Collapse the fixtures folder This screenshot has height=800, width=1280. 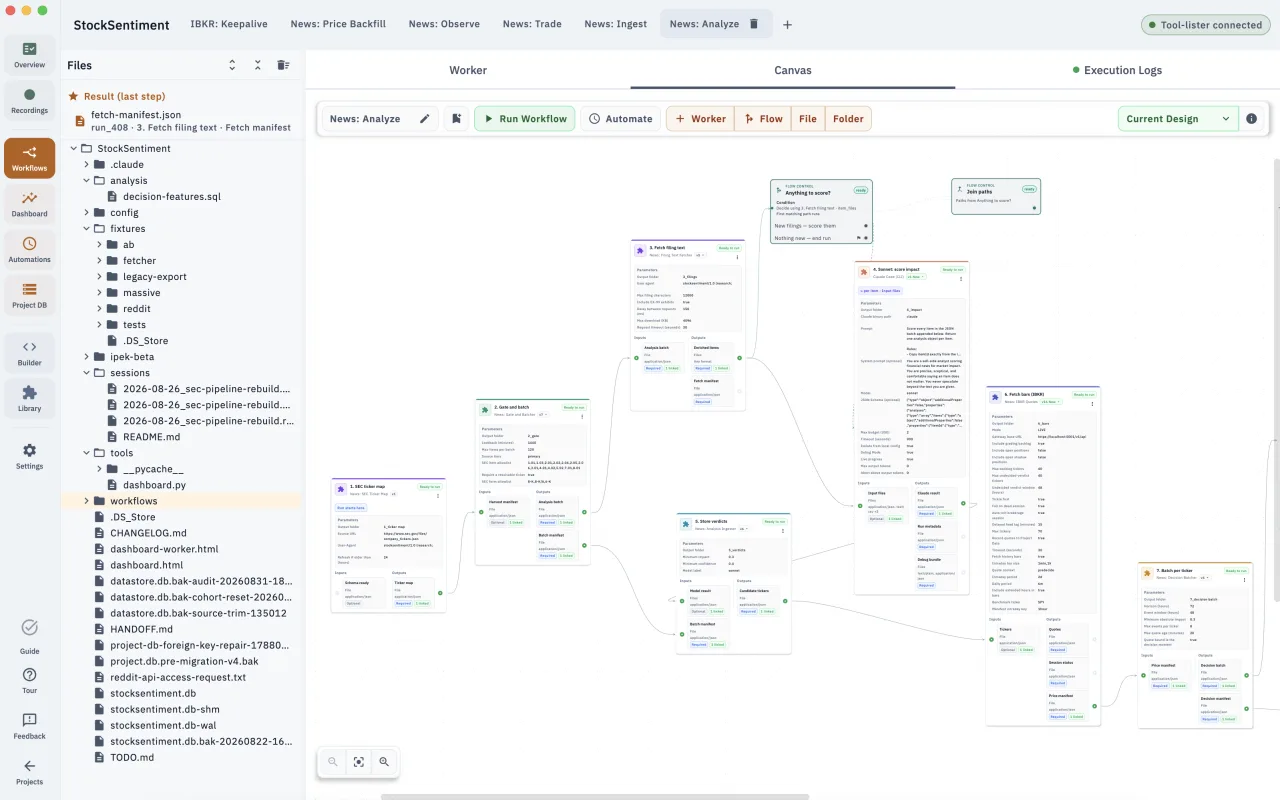[87, 229]
